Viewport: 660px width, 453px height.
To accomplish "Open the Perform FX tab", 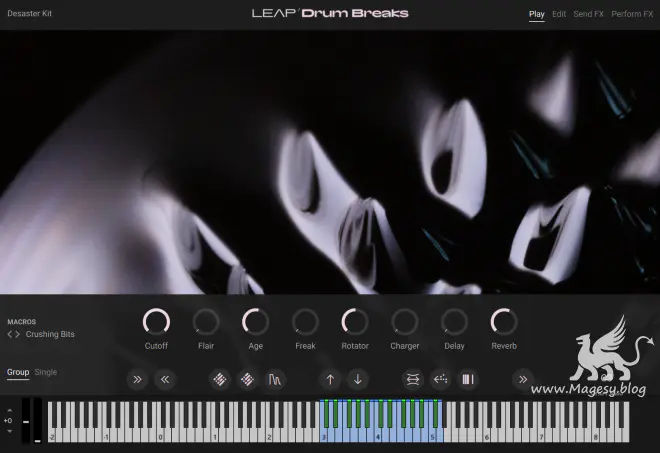I will pos(632,14).
